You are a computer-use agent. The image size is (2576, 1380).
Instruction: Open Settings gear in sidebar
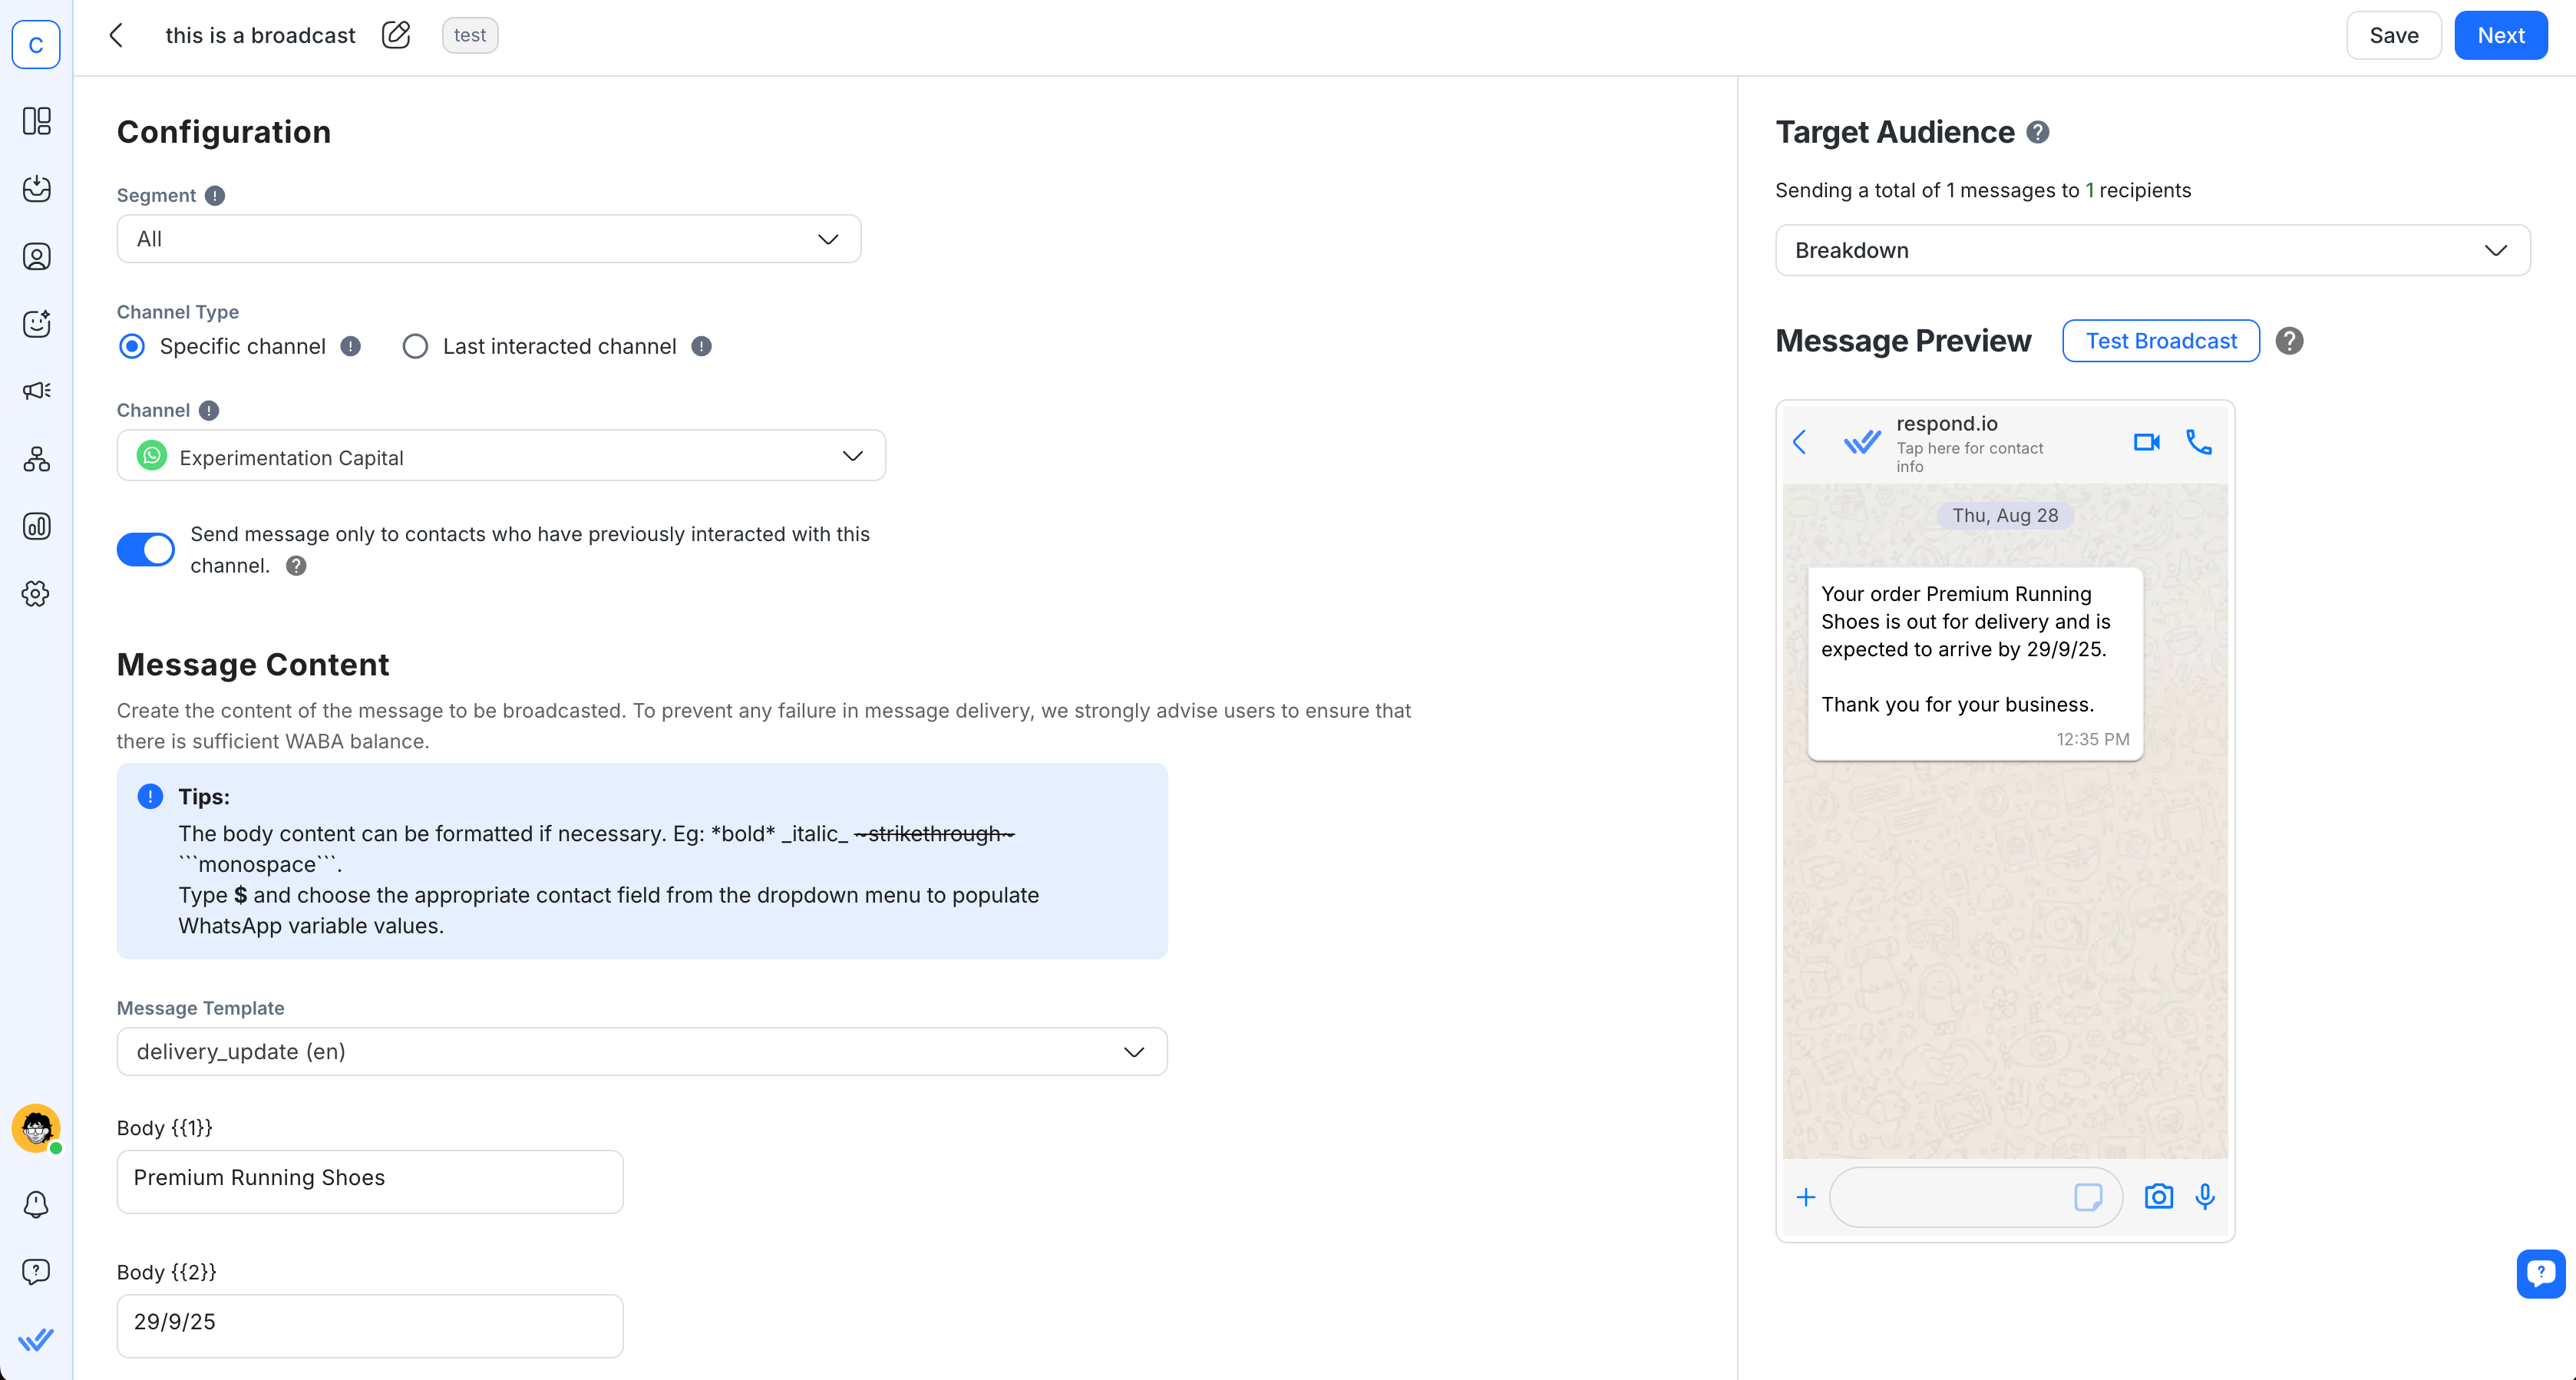click(x=36, y=592)
